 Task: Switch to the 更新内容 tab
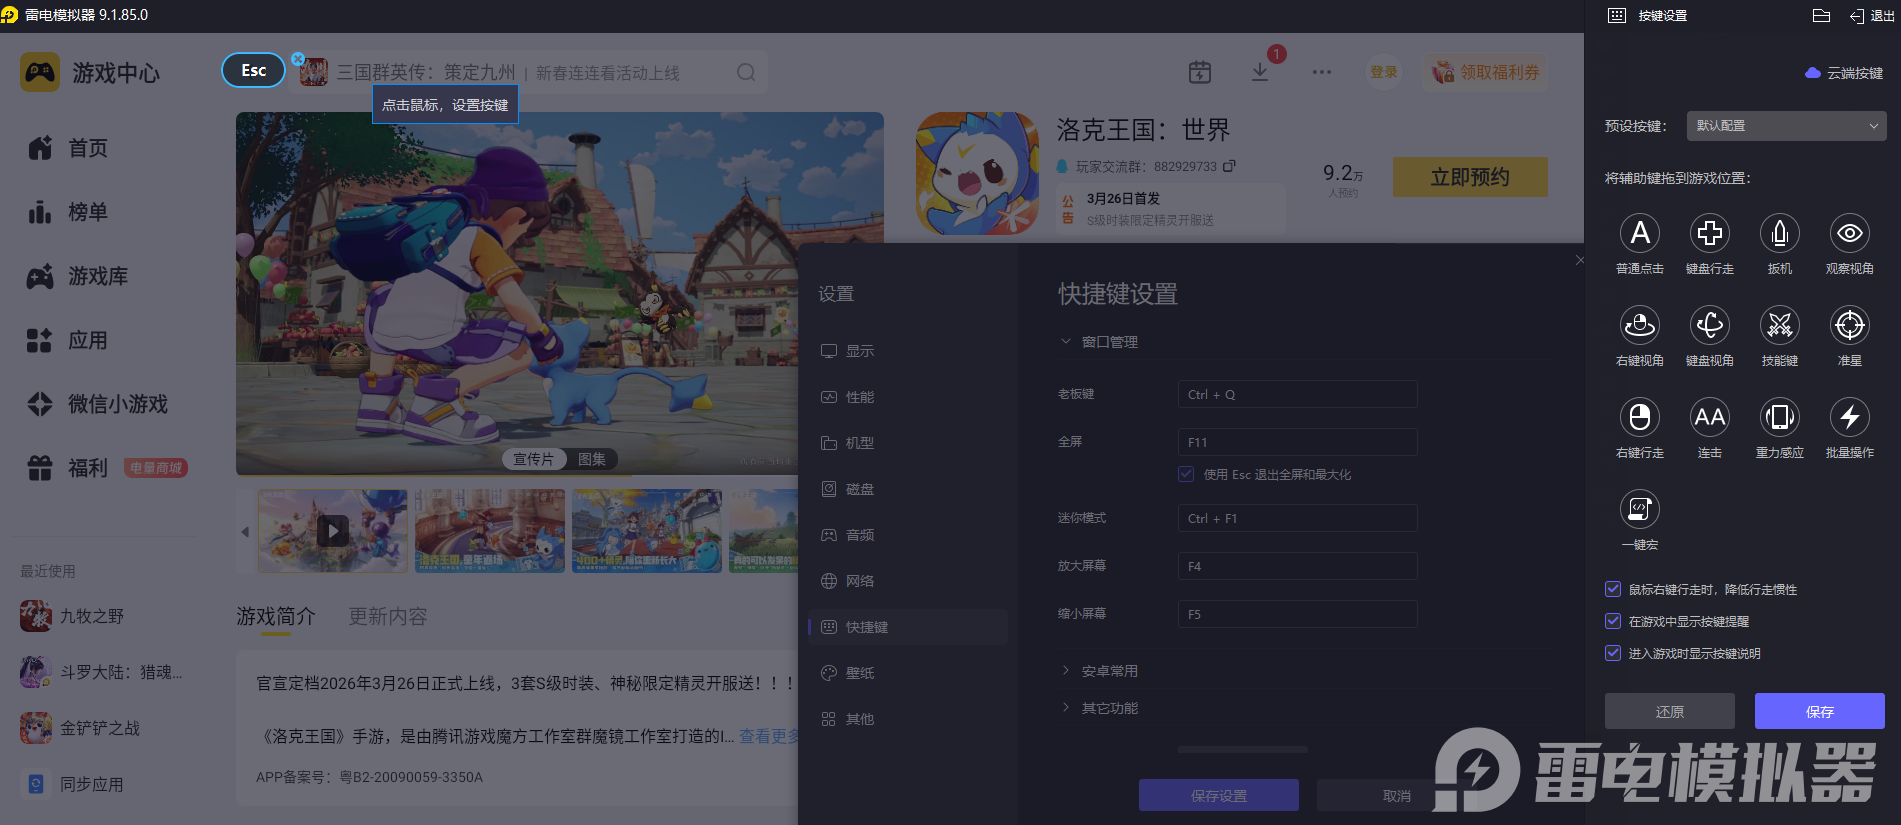(388, 617)
